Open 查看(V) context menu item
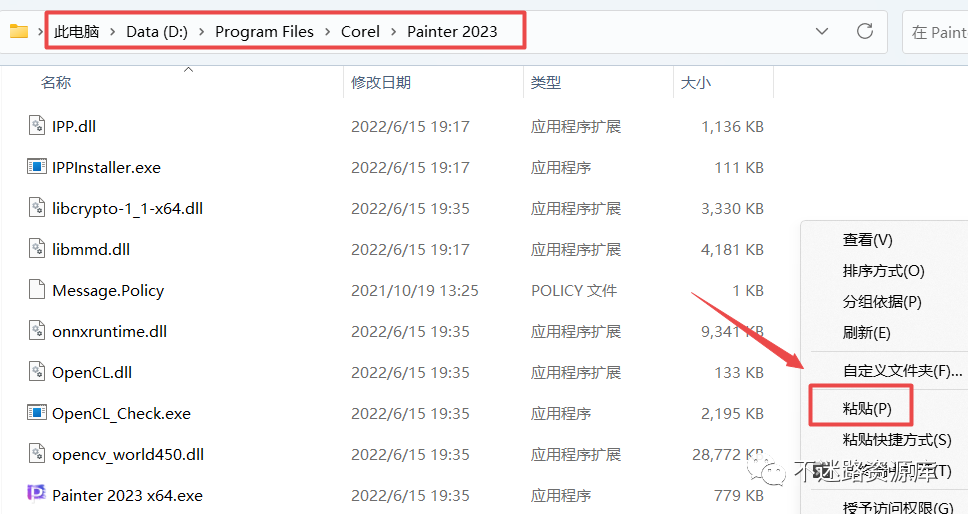Screen dimensions: 968x514 point(867,239)
